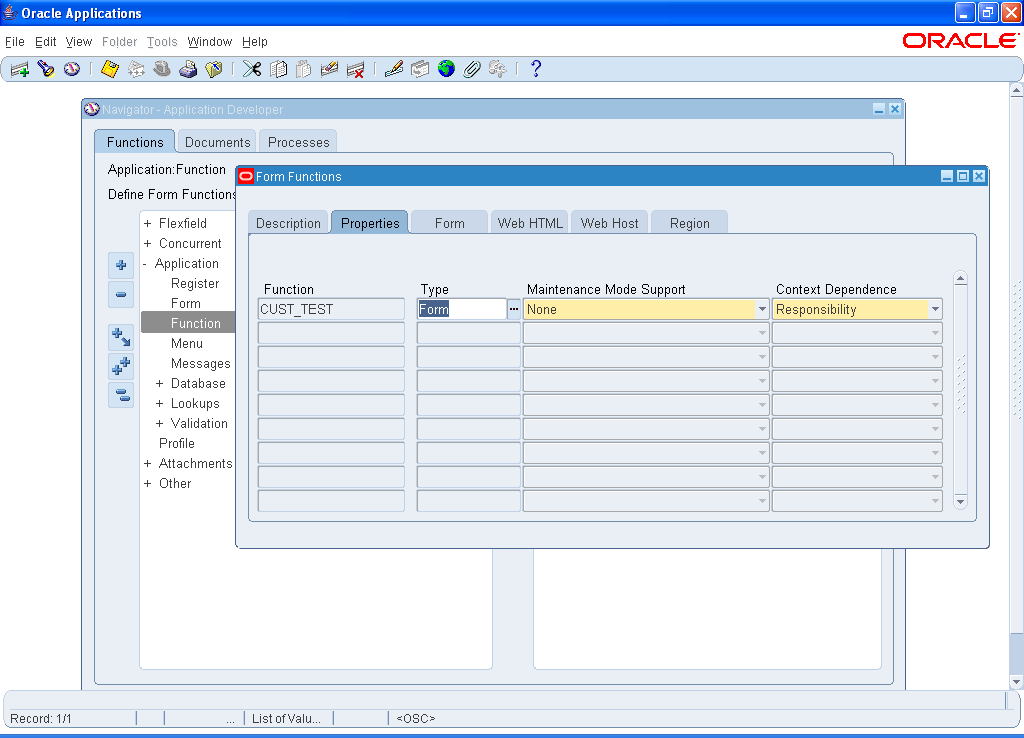Screen dimensions: 1024x738
Task: Switch to the Form tab
Action: tap(449, 223)
